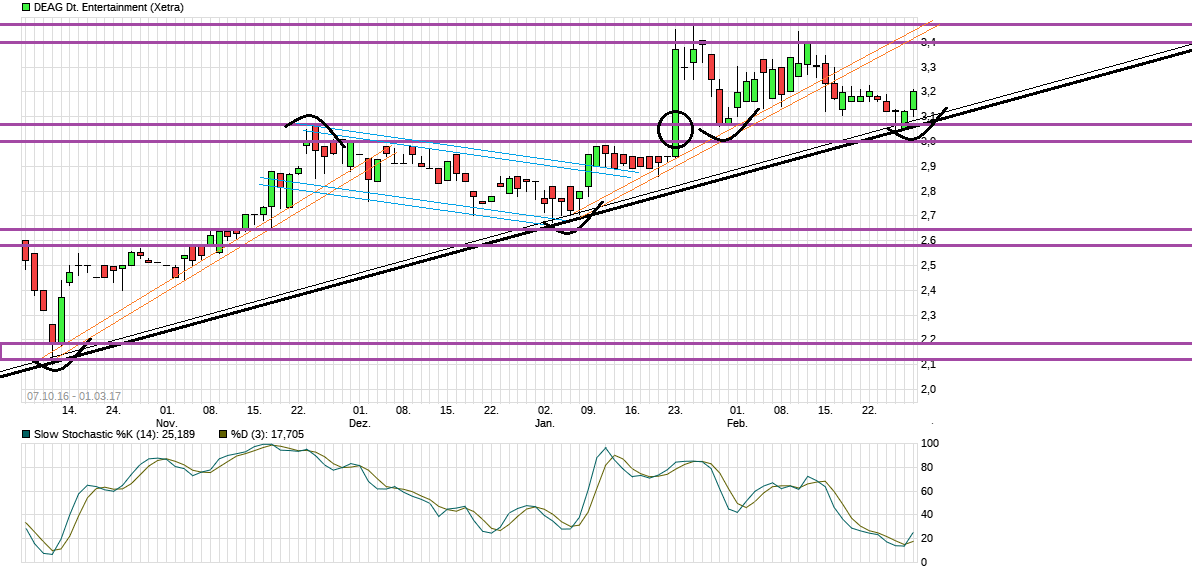Click the last green candle at chart's right end
This screenshot has height=574, width=1192.
click(x=913, y=100)
